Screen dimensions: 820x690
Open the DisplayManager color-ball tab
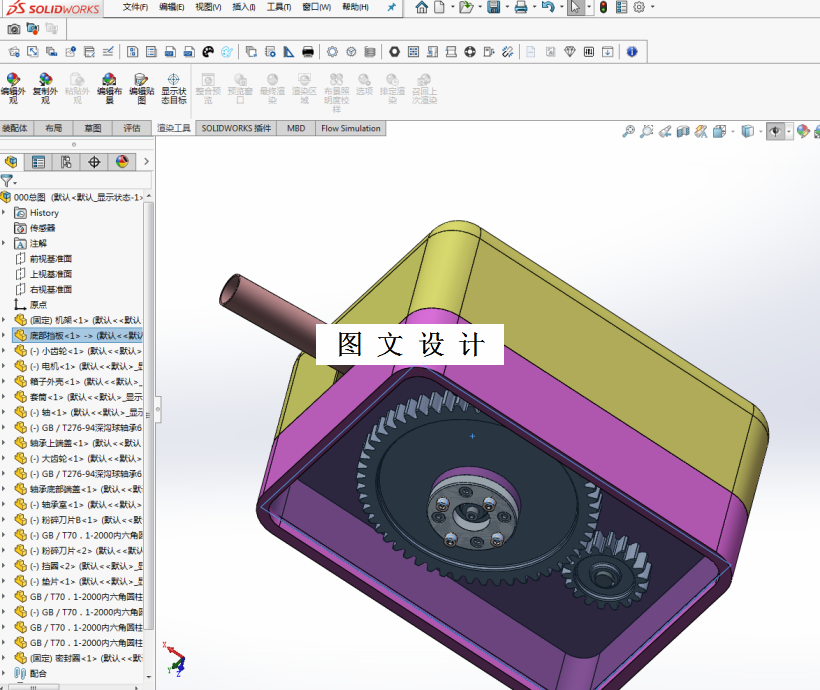point(122,162)
